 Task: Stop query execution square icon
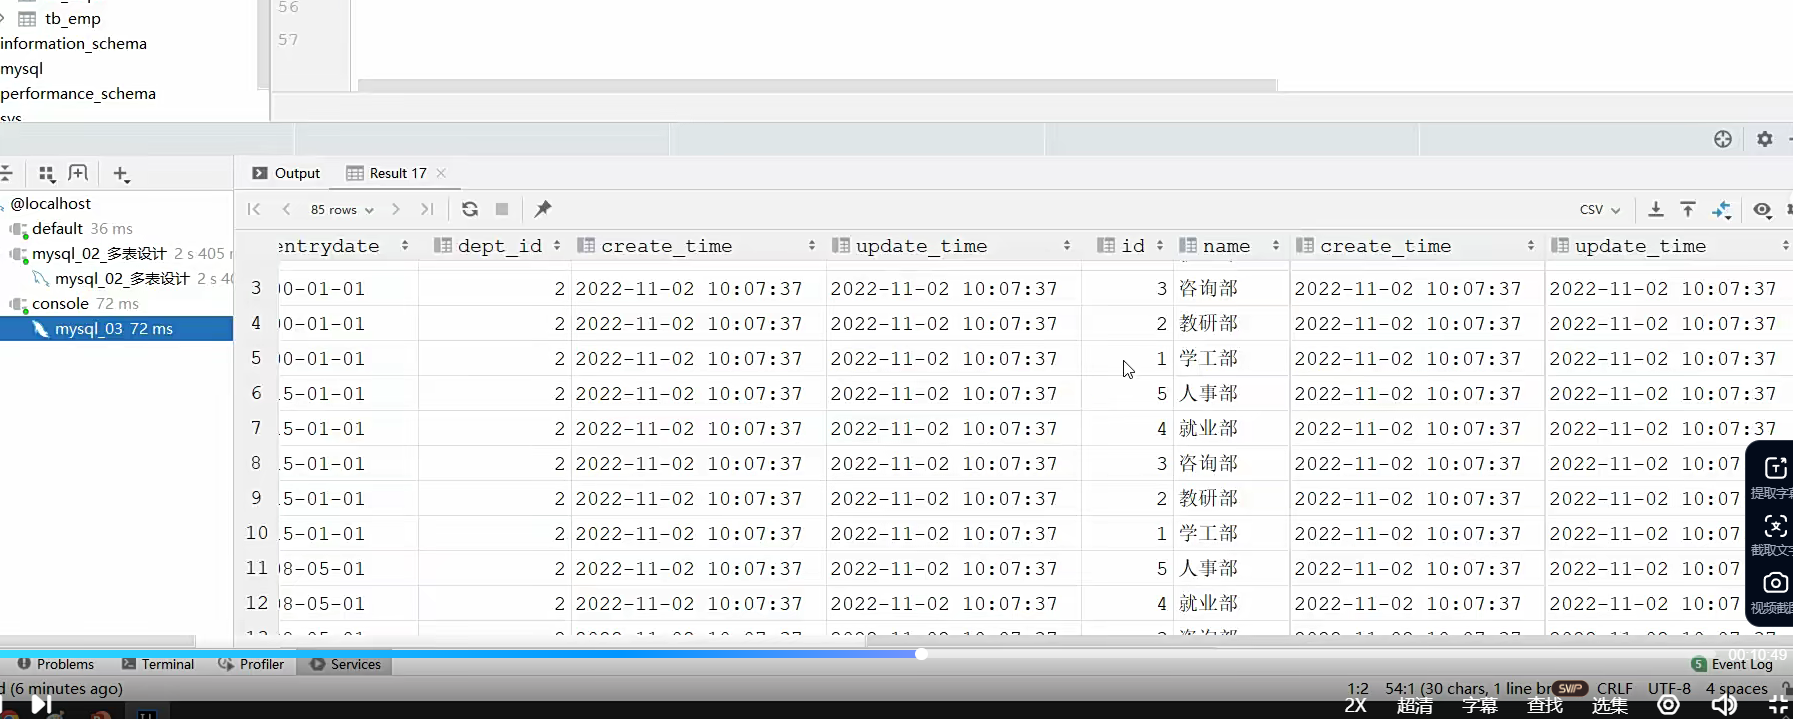coord(502,209)
